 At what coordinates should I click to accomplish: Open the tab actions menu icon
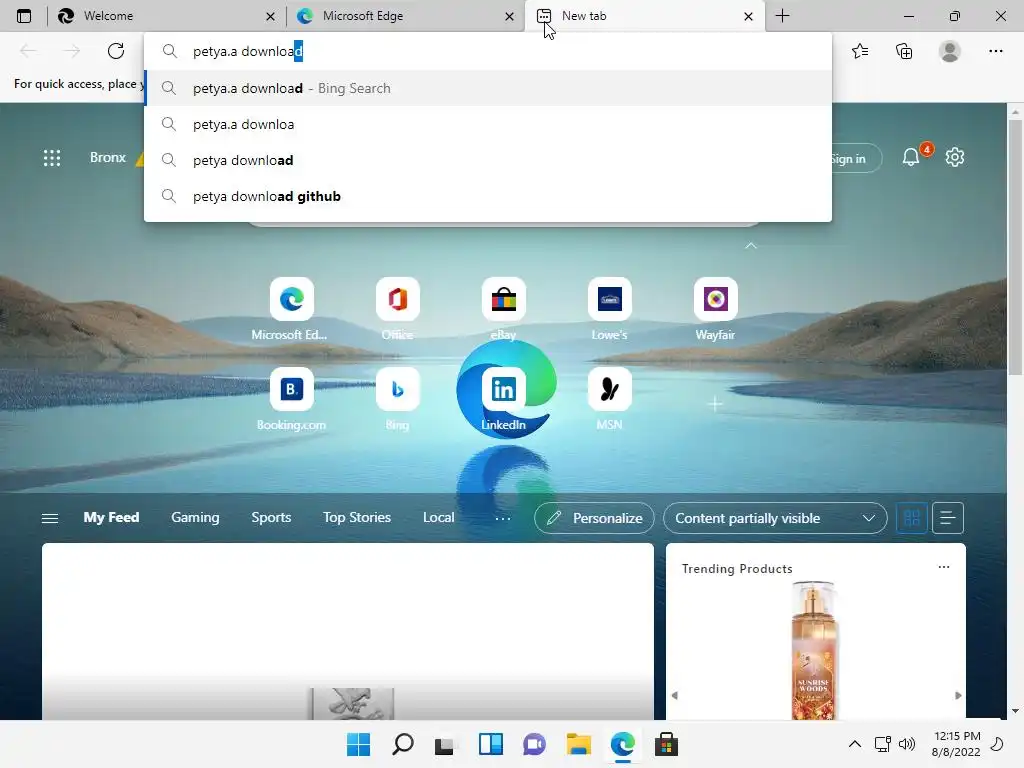pyautogui.click(x=24, y=16)
